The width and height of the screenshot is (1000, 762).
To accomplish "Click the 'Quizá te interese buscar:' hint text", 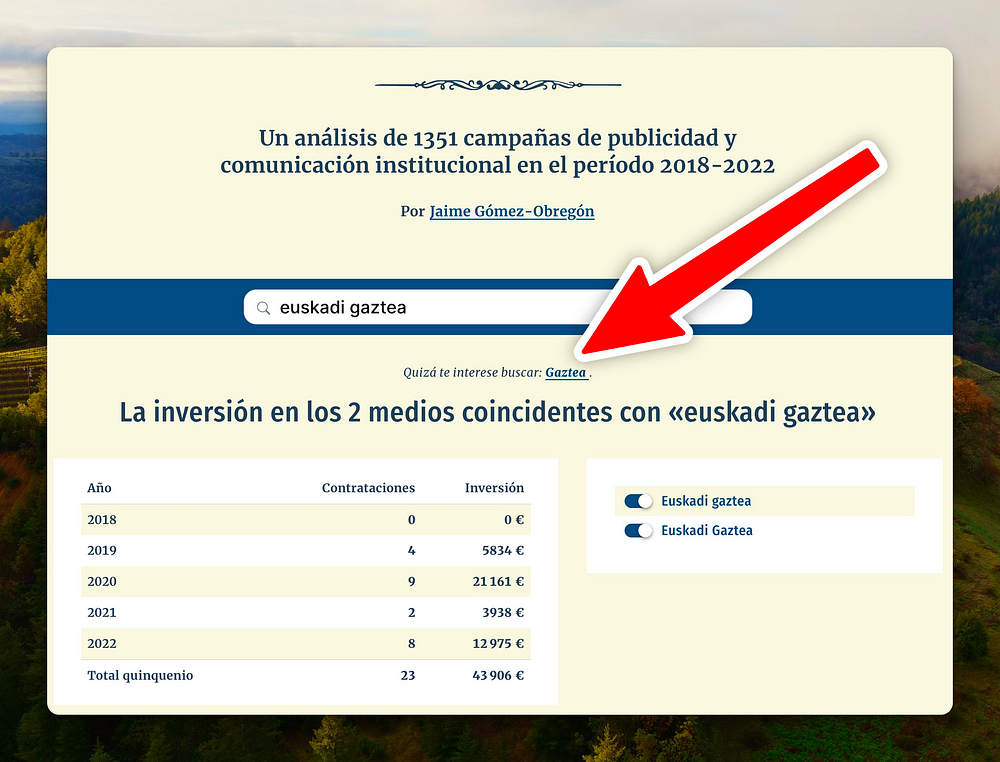I will click(472, 372).
